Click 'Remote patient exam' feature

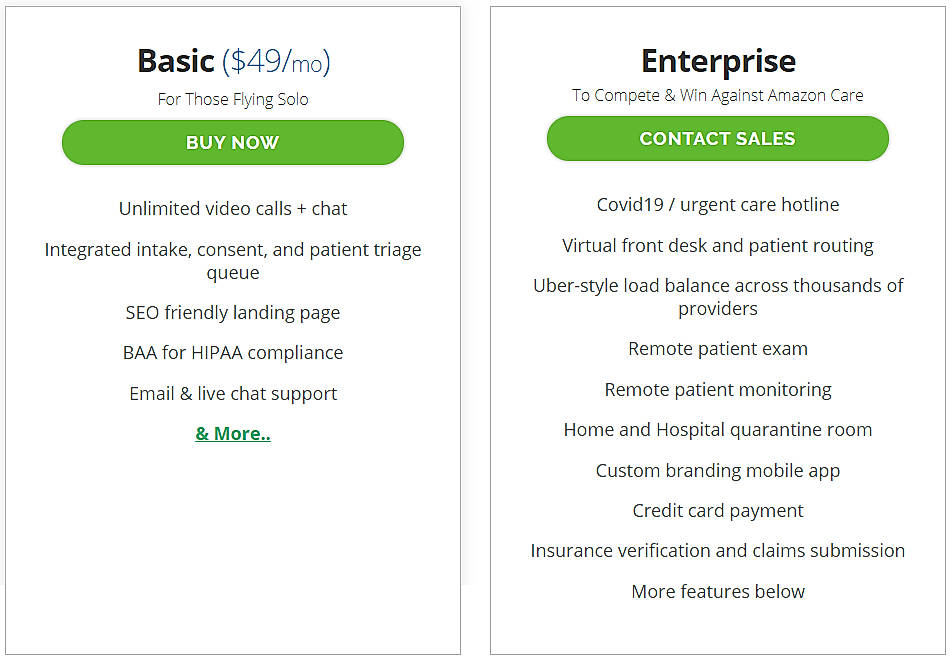pyautogui.click(x=717, y=348)
